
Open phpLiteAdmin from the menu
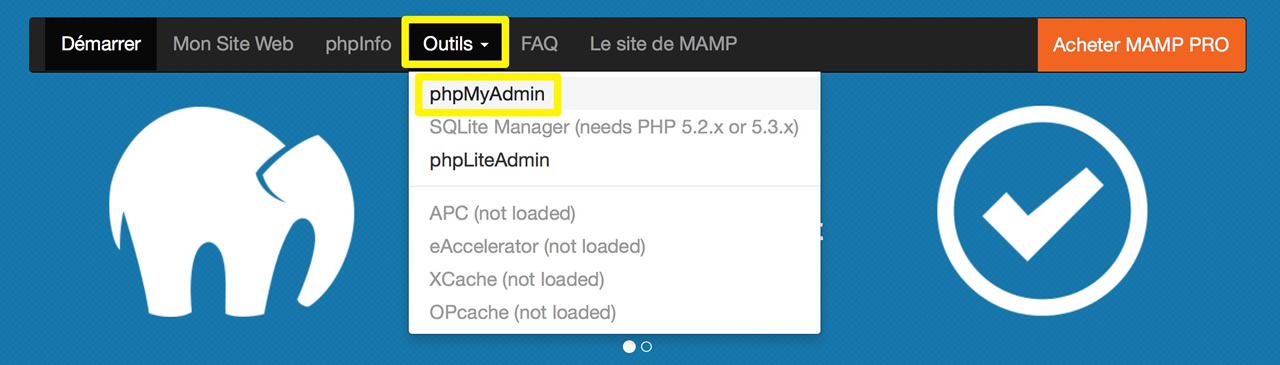point(614,160)
